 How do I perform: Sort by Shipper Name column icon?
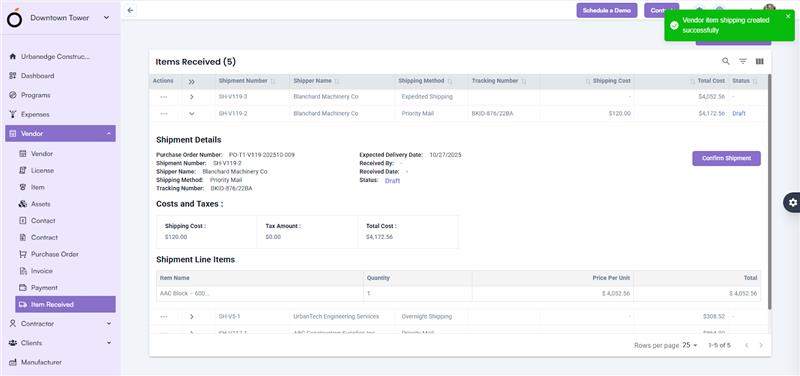[337, 82]
